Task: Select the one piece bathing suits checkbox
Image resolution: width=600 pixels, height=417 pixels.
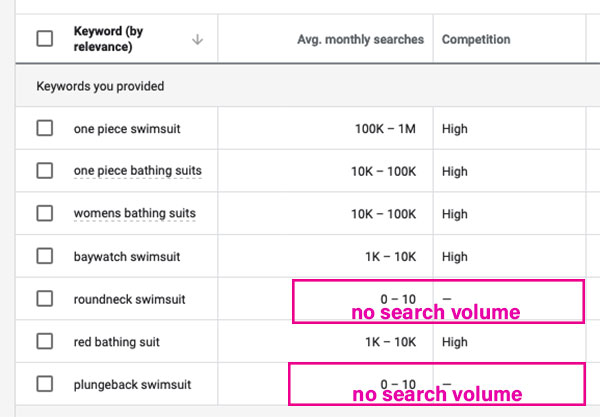Action: pyautogui.click(x=45, y=171)
